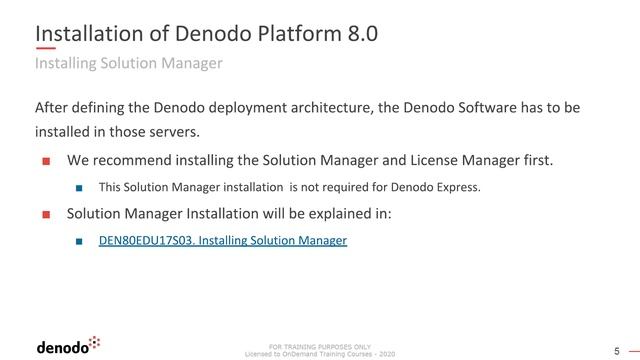The image size is (640, 360).
Task: Click the 'Licensed to OnDemand Training Courses - 2020' footer line
Action: pyautogui.click(x=320, y=354)
